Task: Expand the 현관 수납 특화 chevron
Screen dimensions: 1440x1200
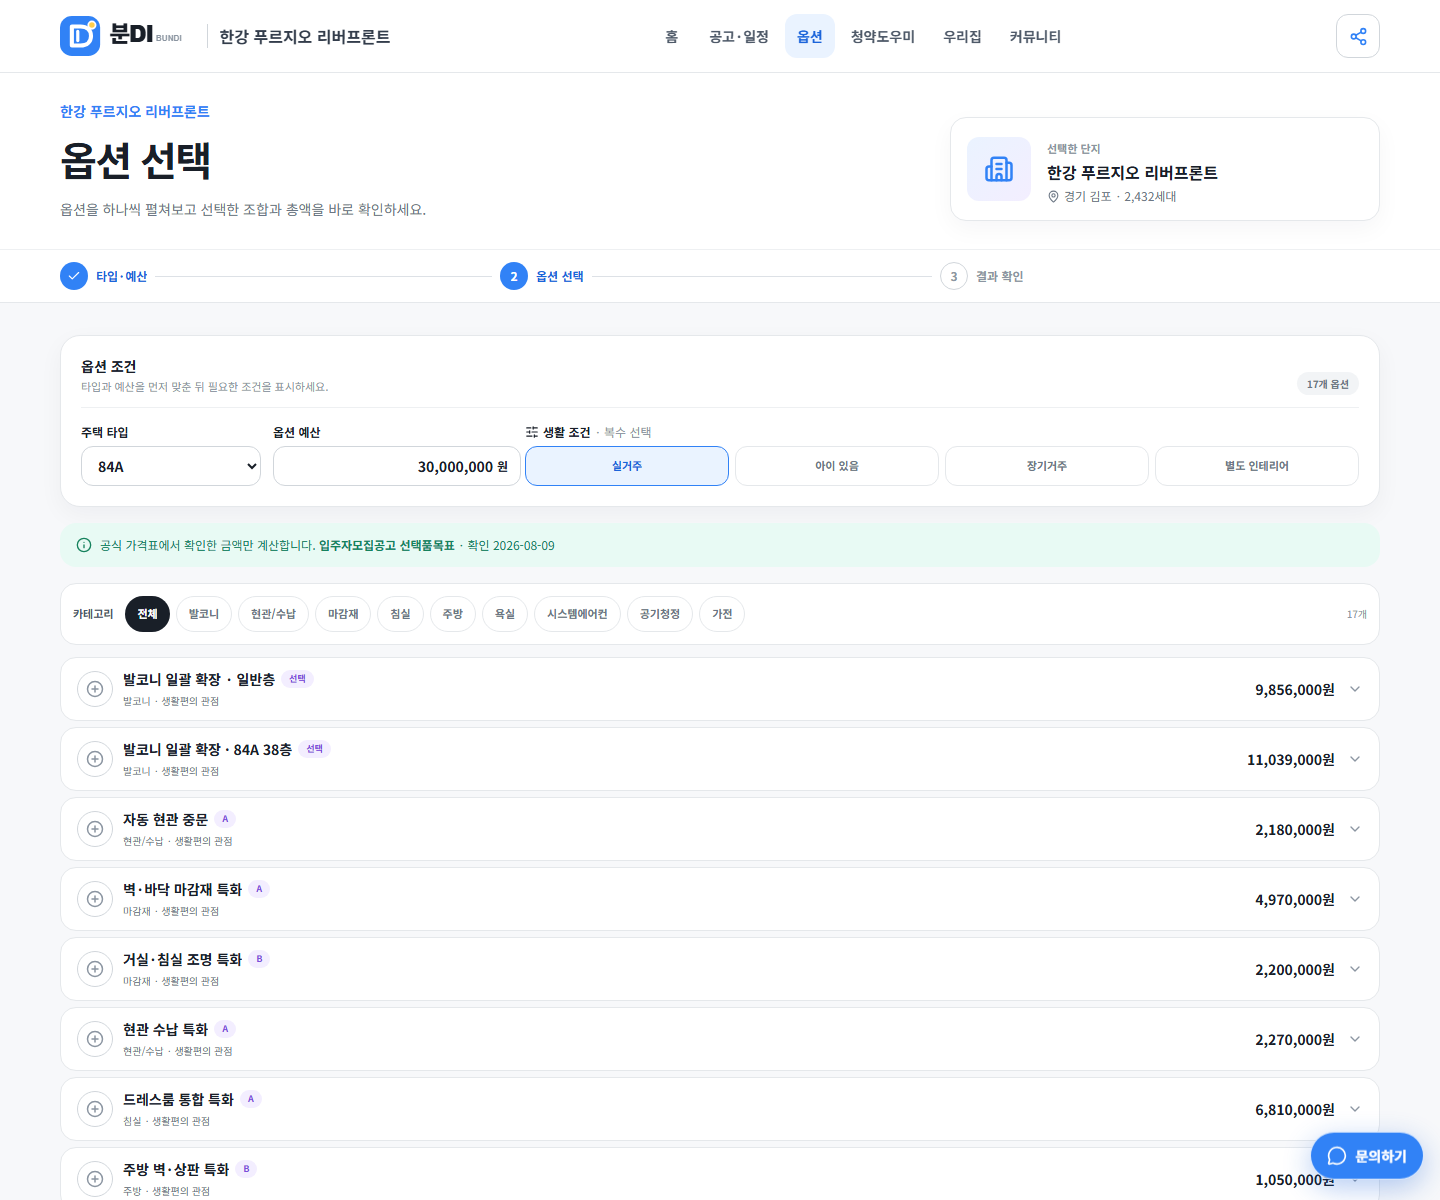Action: (x=1355, y=1039)
